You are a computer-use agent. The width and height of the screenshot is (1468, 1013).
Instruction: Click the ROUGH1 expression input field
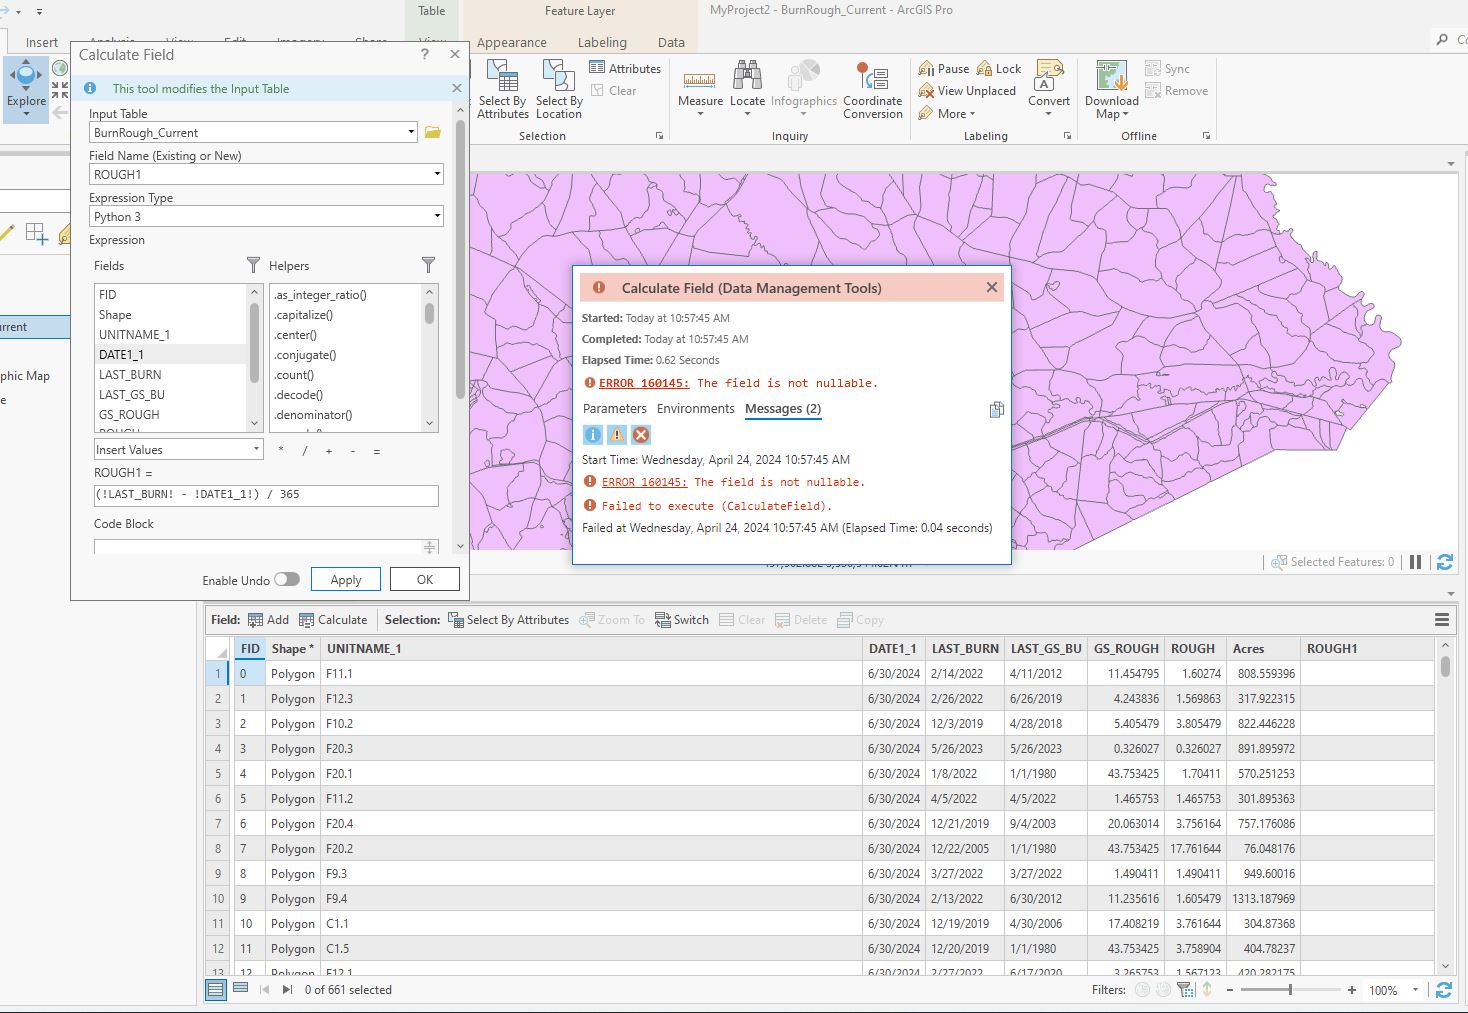tap(266, 495)
